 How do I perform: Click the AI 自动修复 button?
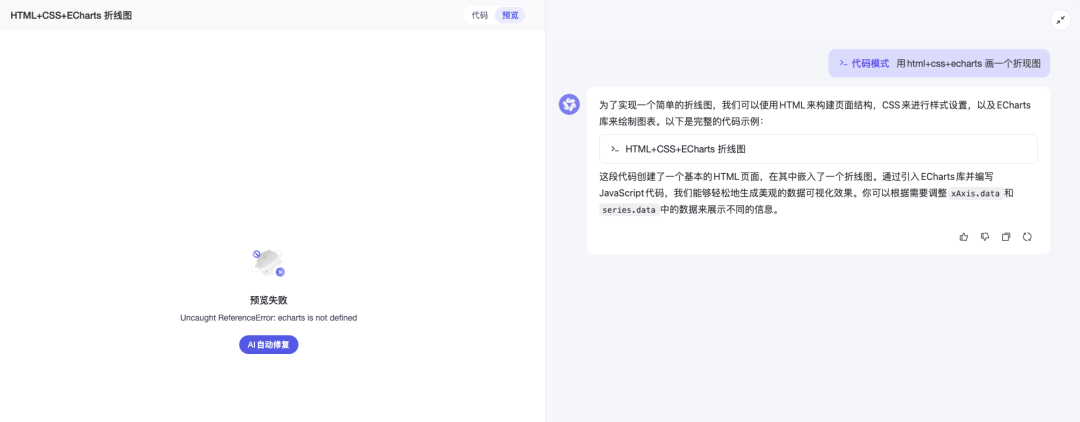tap(269, 344)
